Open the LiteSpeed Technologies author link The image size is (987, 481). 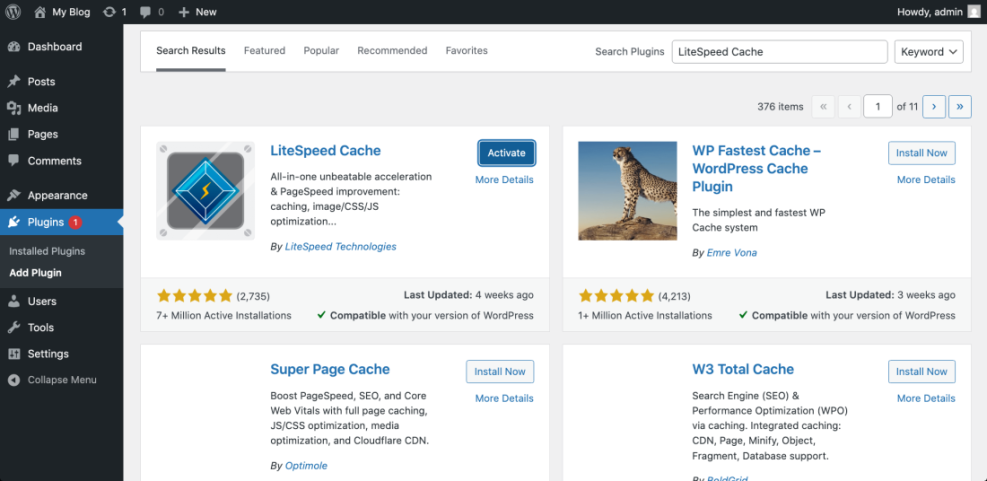tap(341, 247)
